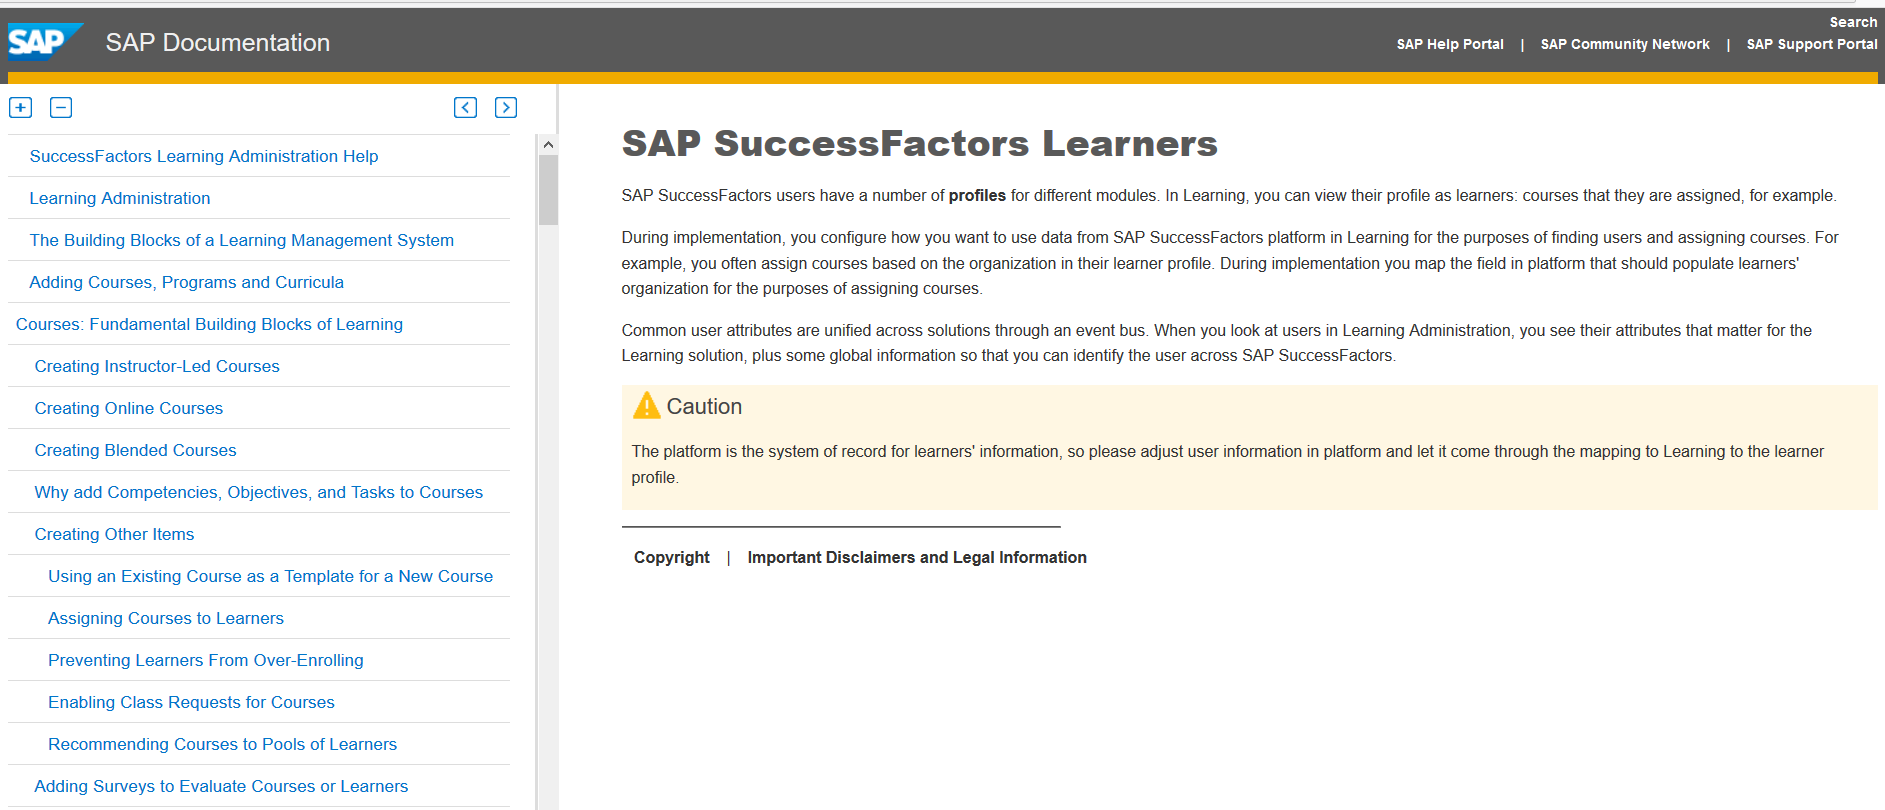The image size is (1885, 810).
Task: Open SAP Community Network link
Action: click(x=1625, y=44)
